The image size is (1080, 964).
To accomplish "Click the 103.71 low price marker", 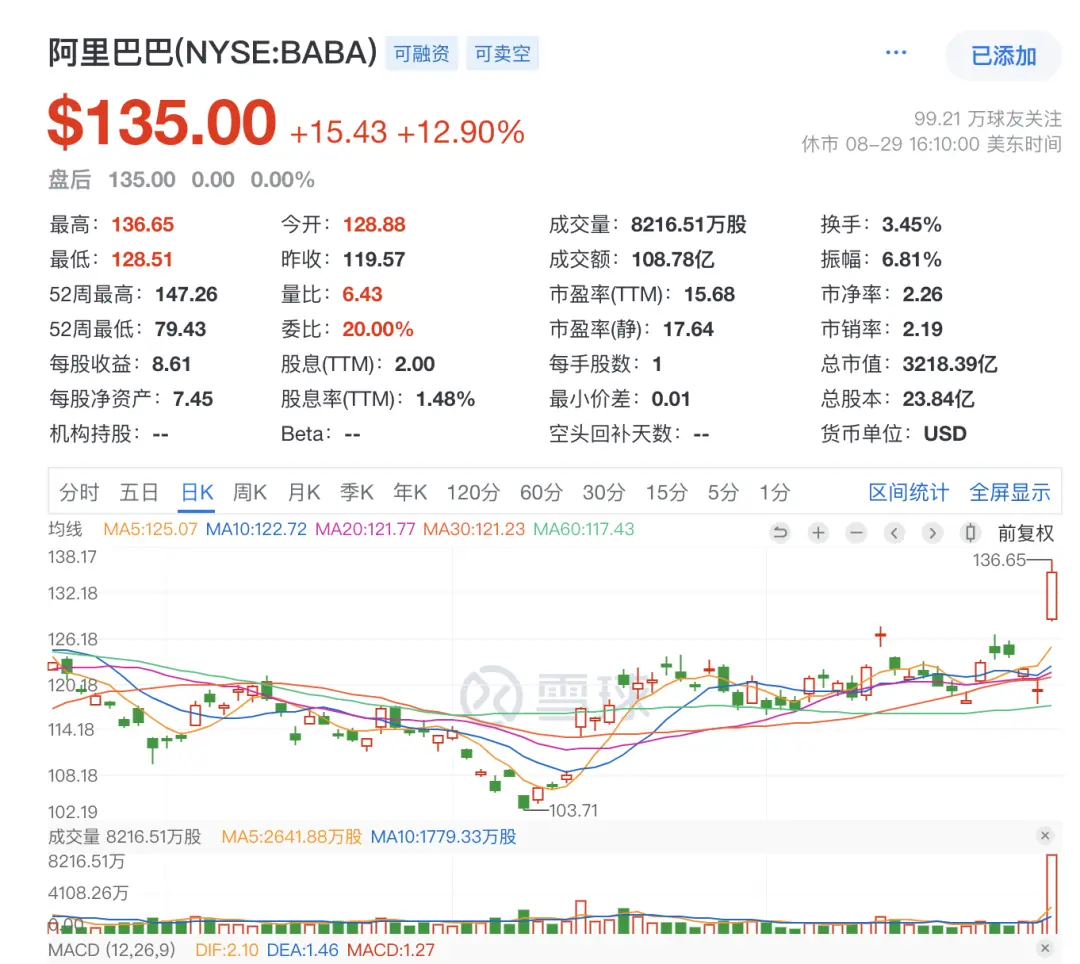I will pos(573,810).
